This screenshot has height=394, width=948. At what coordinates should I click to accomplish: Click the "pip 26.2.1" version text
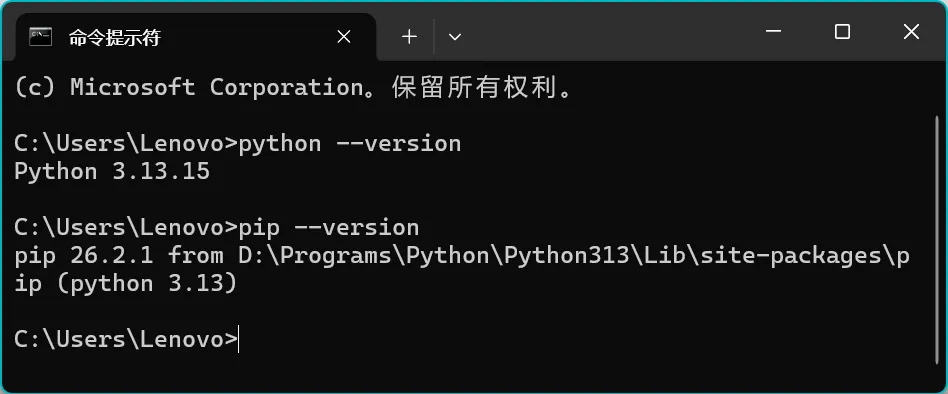[83, 256]
